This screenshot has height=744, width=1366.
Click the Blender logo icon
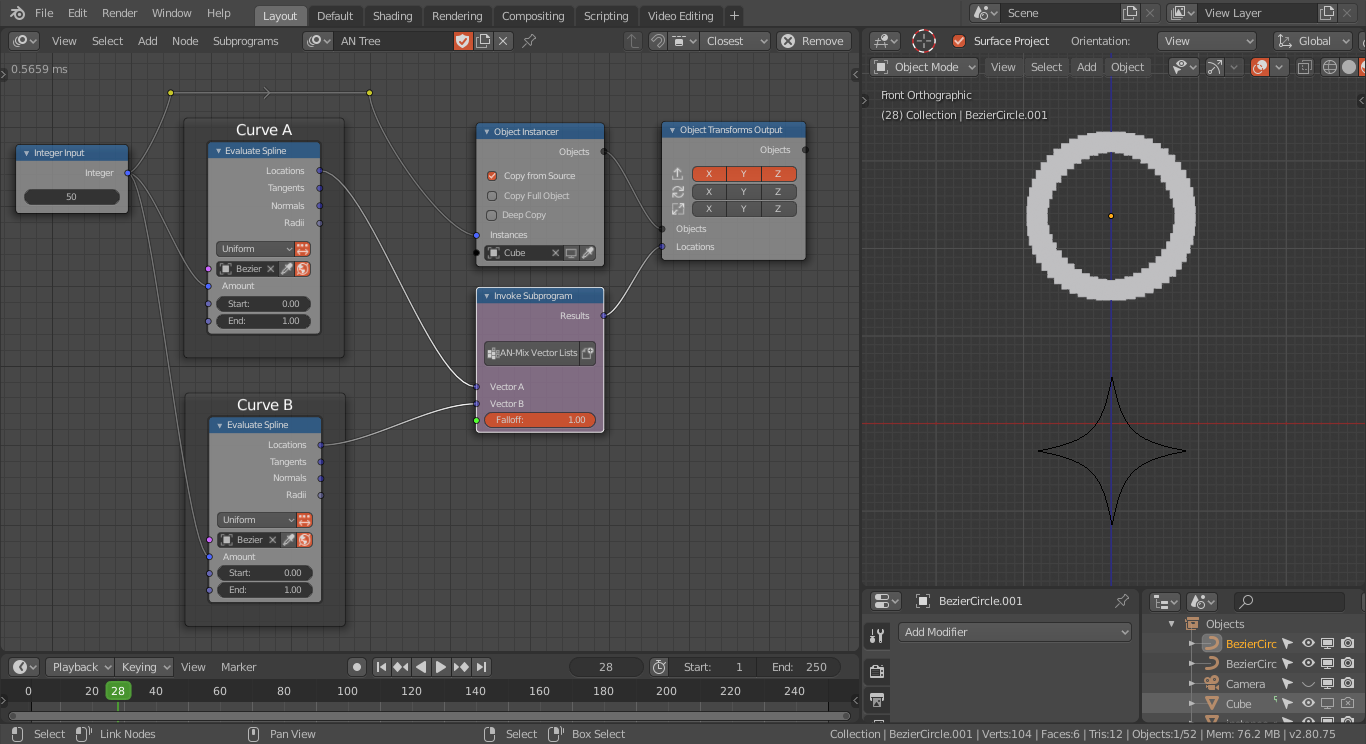[x=17, y=14]
